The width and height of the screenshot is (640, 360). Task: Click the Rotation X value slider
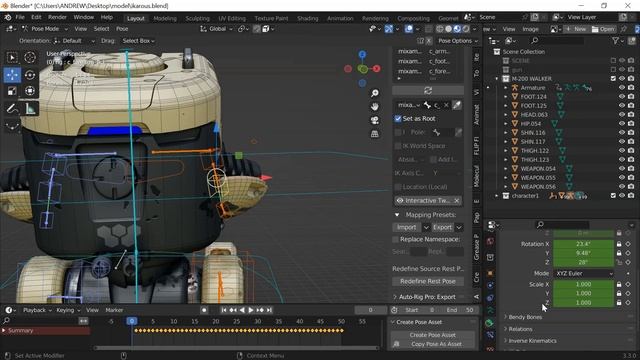583,244
